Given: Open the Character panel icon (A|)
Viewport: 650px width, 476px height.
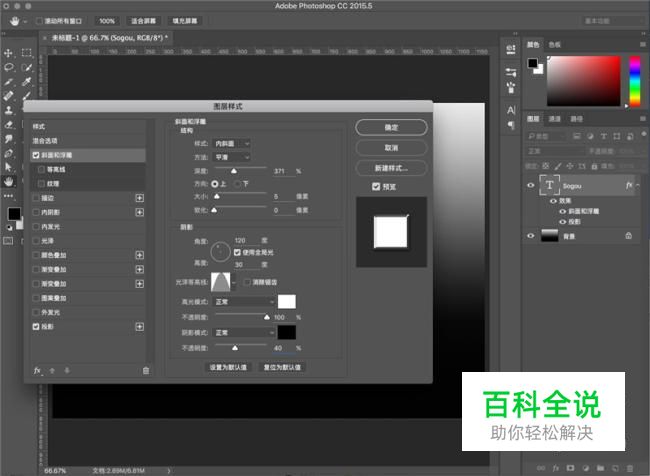Looking at the screenshot, I should click(x=511, y=110).
